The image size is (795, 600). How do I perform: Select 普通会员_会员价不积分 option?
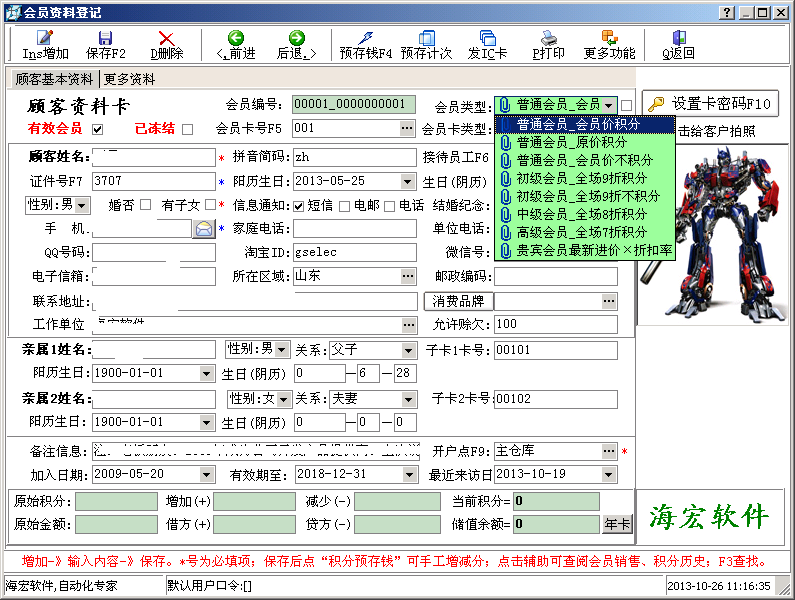pos(586,160)
